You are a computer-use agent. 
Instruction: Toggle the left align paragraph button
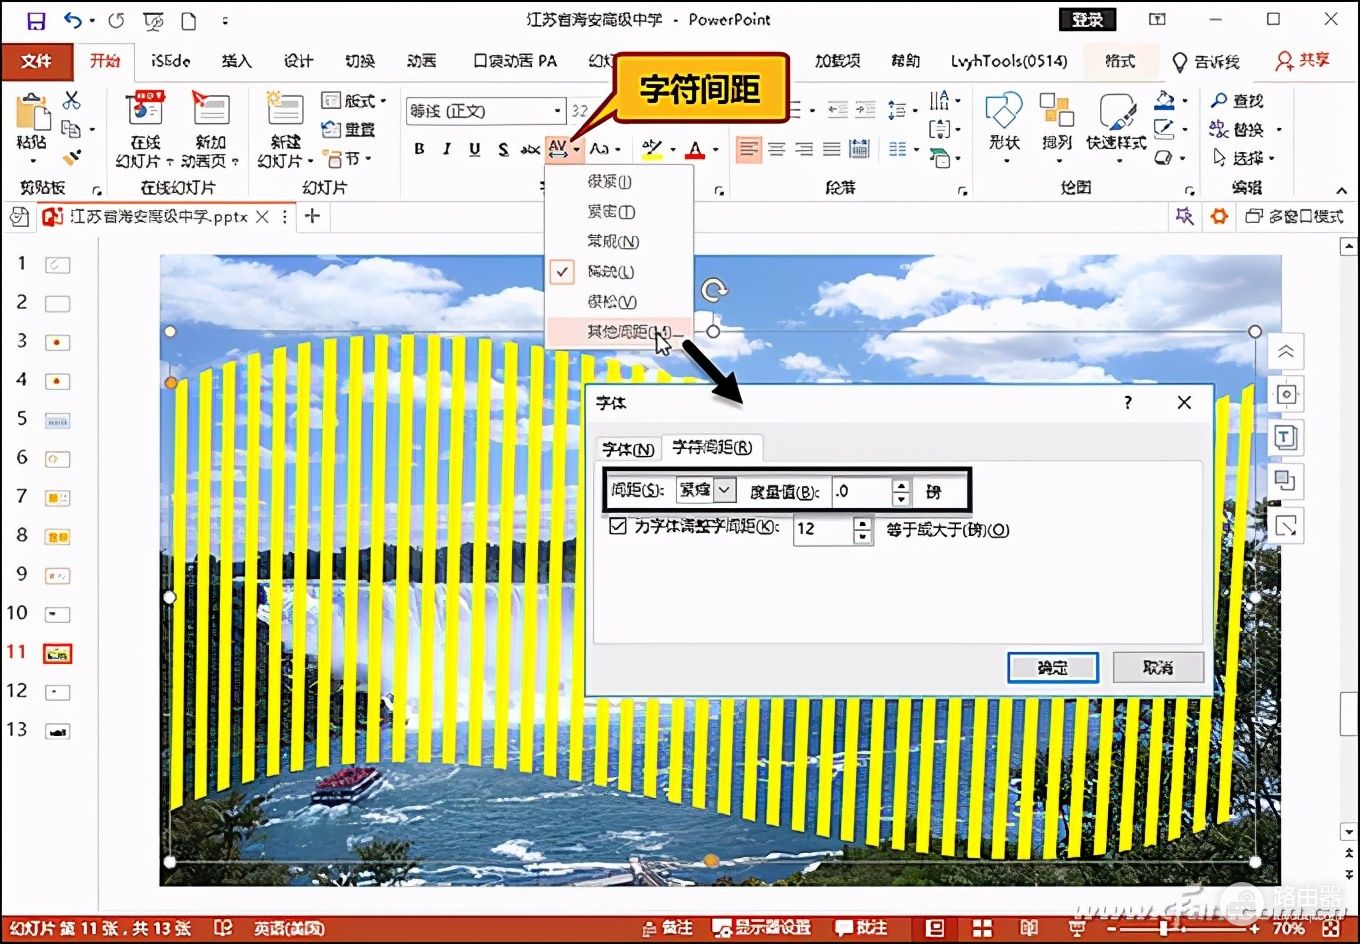[748, 149]
